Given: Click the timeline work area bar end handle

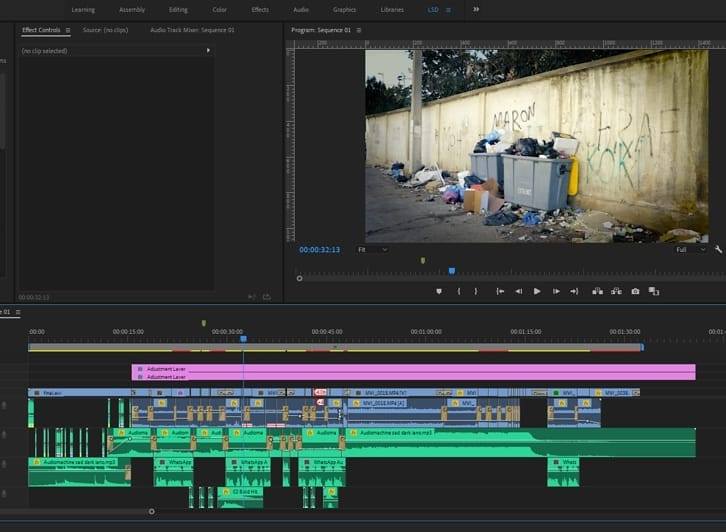Looking at the screenshot, I should pyautogui.click(x=642, y=347).
